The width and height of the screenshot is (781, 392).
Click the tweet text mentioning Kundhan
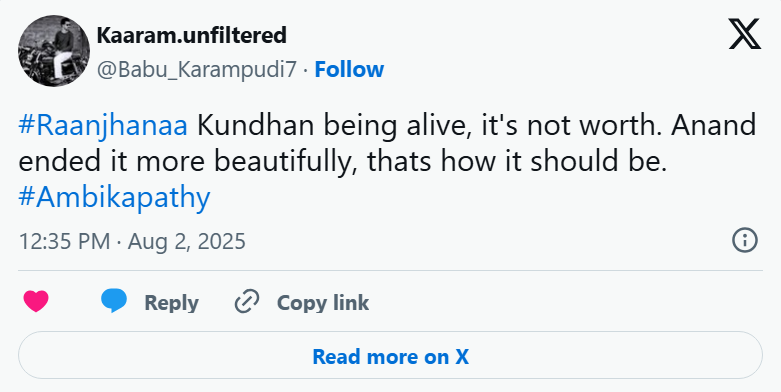click(431, 127)
